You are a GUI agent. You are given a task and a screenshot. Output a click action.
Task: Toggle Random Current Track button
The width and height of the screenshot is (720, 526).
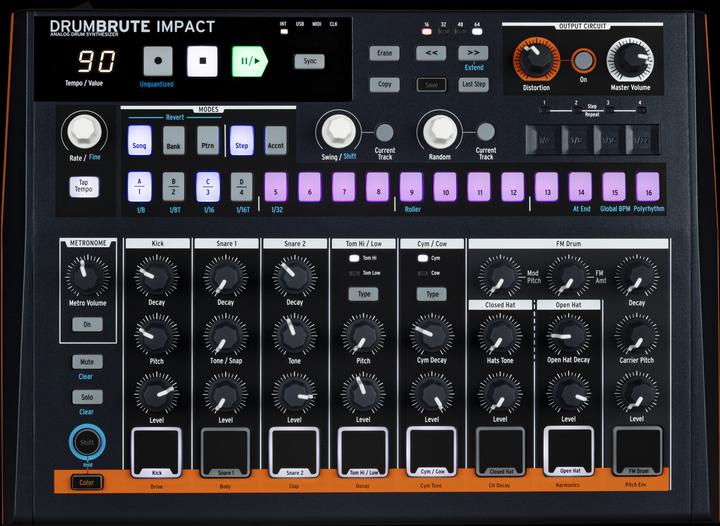coord(485,132)
